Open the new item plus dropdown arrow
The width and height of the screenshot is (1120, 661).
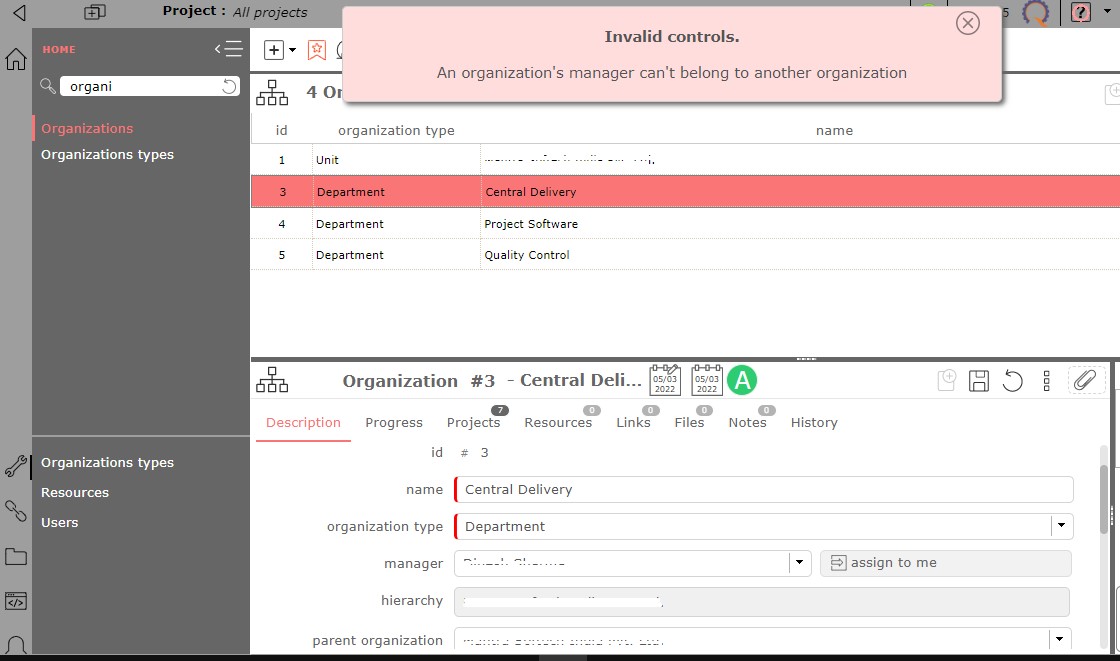[292, 50]
